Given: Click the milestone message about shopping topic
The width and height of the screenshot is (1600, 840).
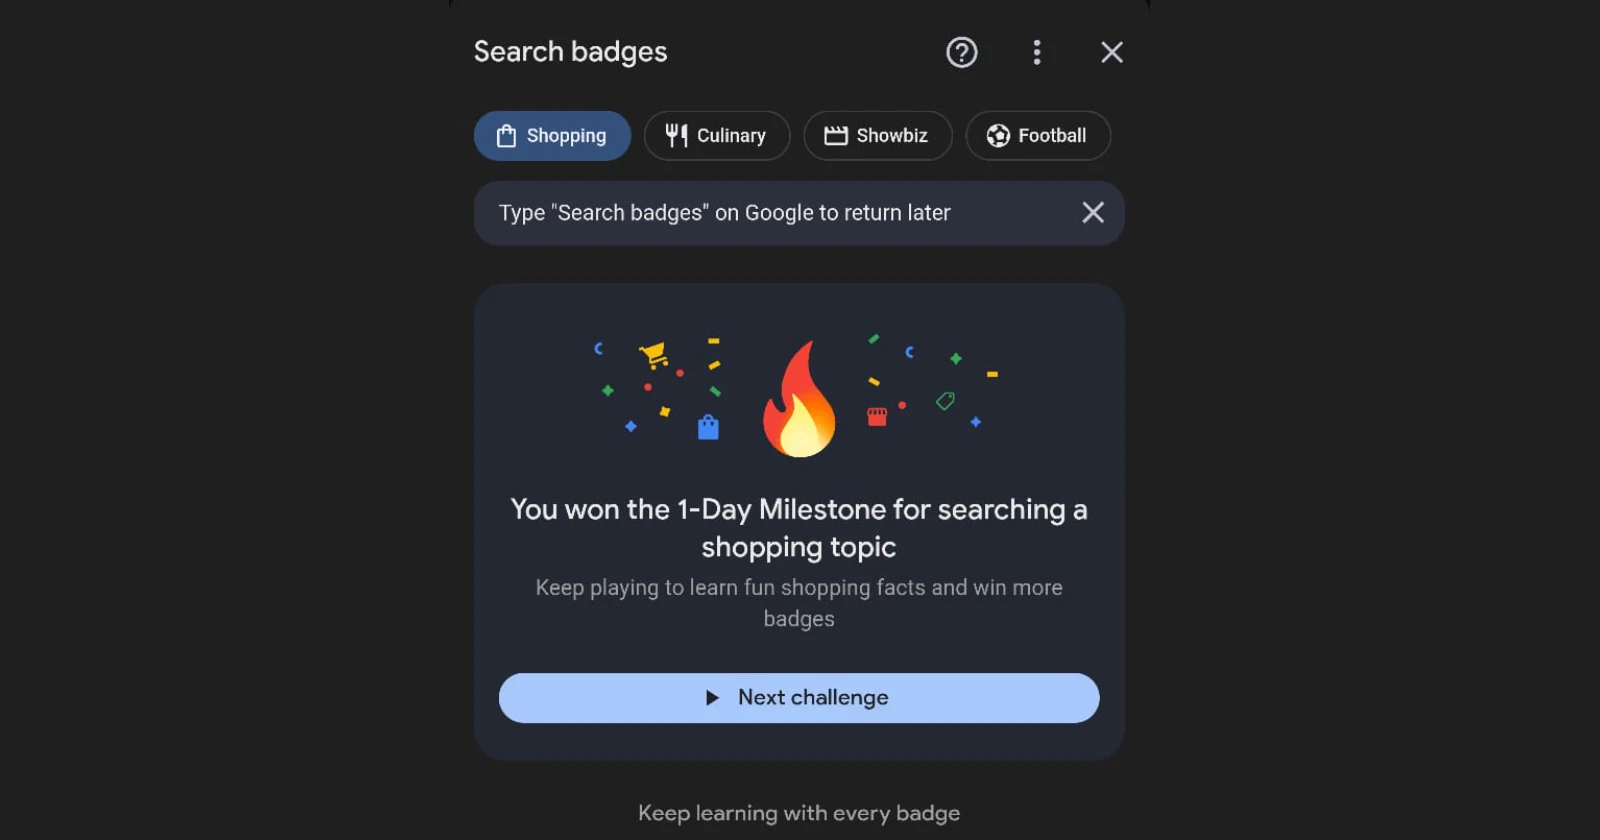Looking at the screenshot, I should click(x=798, y=528).
